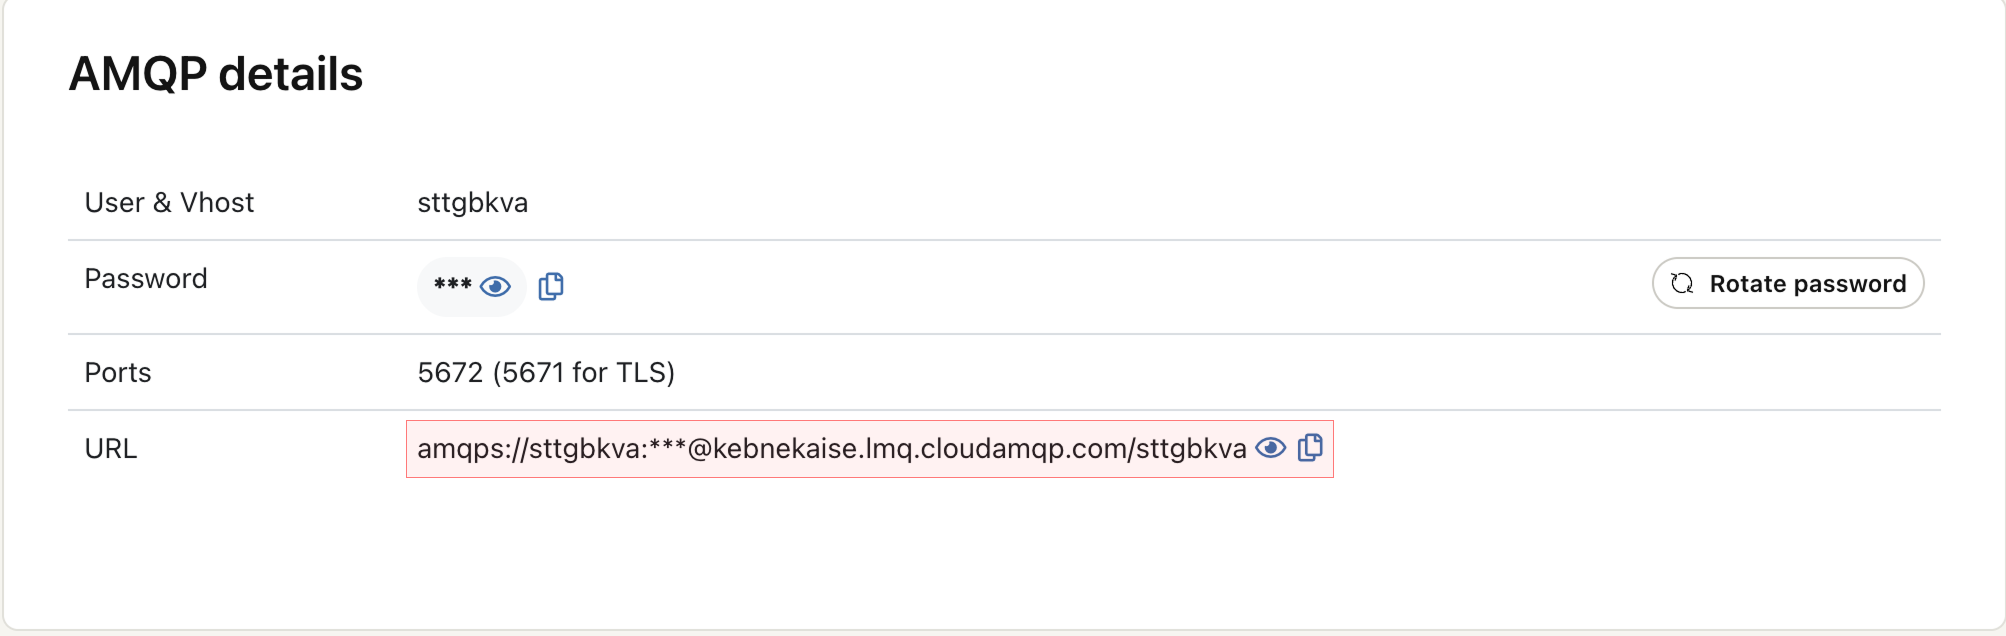This screenshot has width=2006, height=636.
Task: Show the full URL with password
Action: pos(1270,448)
